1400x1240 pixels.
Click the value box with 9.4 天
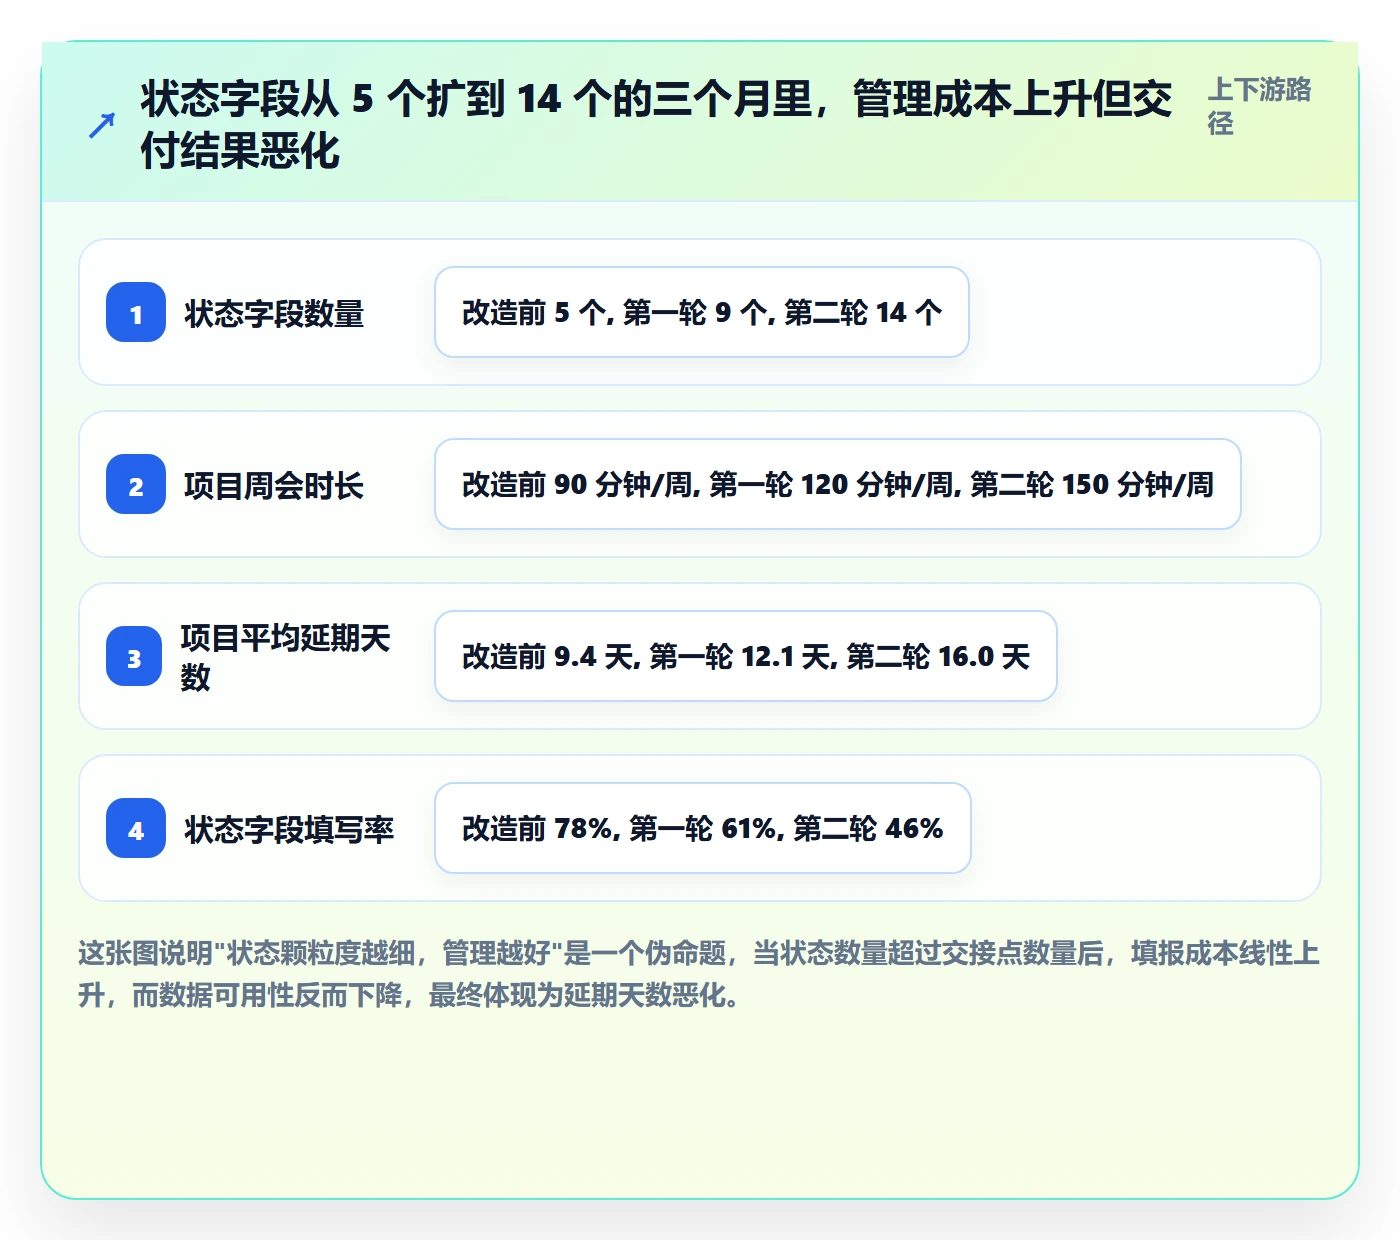click(x=746, y=656)
